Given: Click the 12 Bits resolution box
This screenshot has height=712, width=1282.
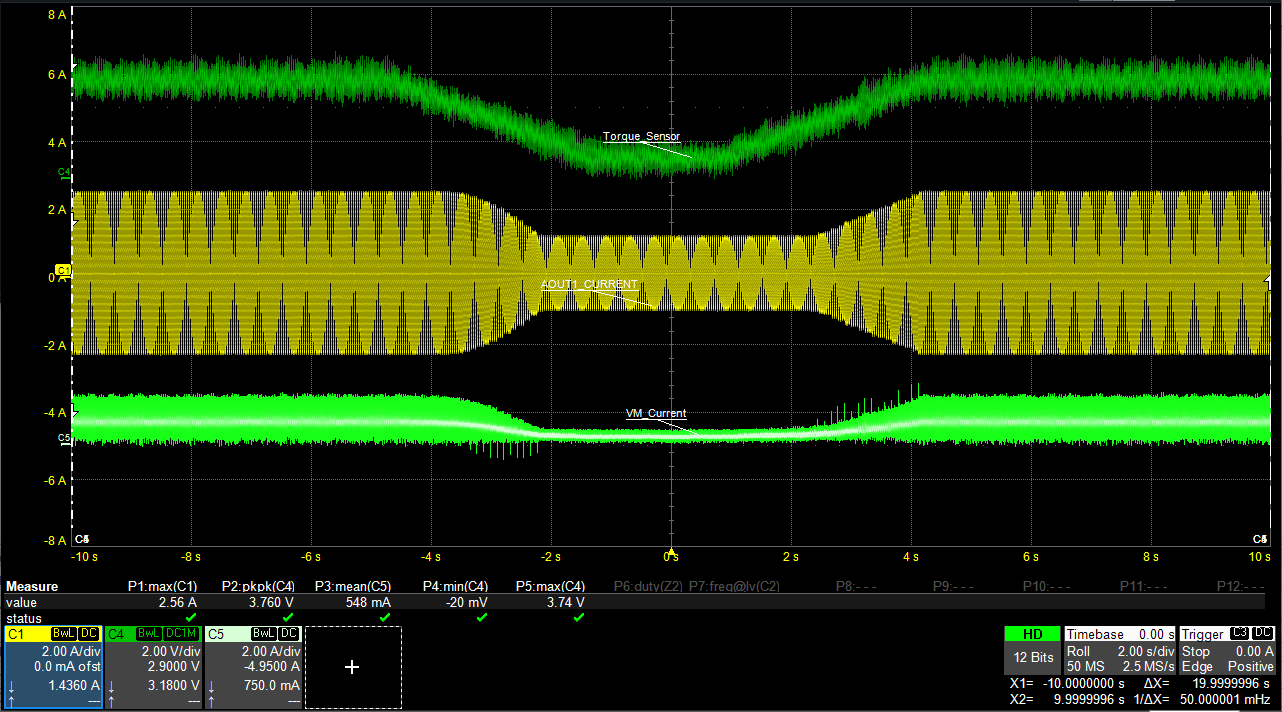Looking at the screenshot, I should click(x=1033, y=658).
